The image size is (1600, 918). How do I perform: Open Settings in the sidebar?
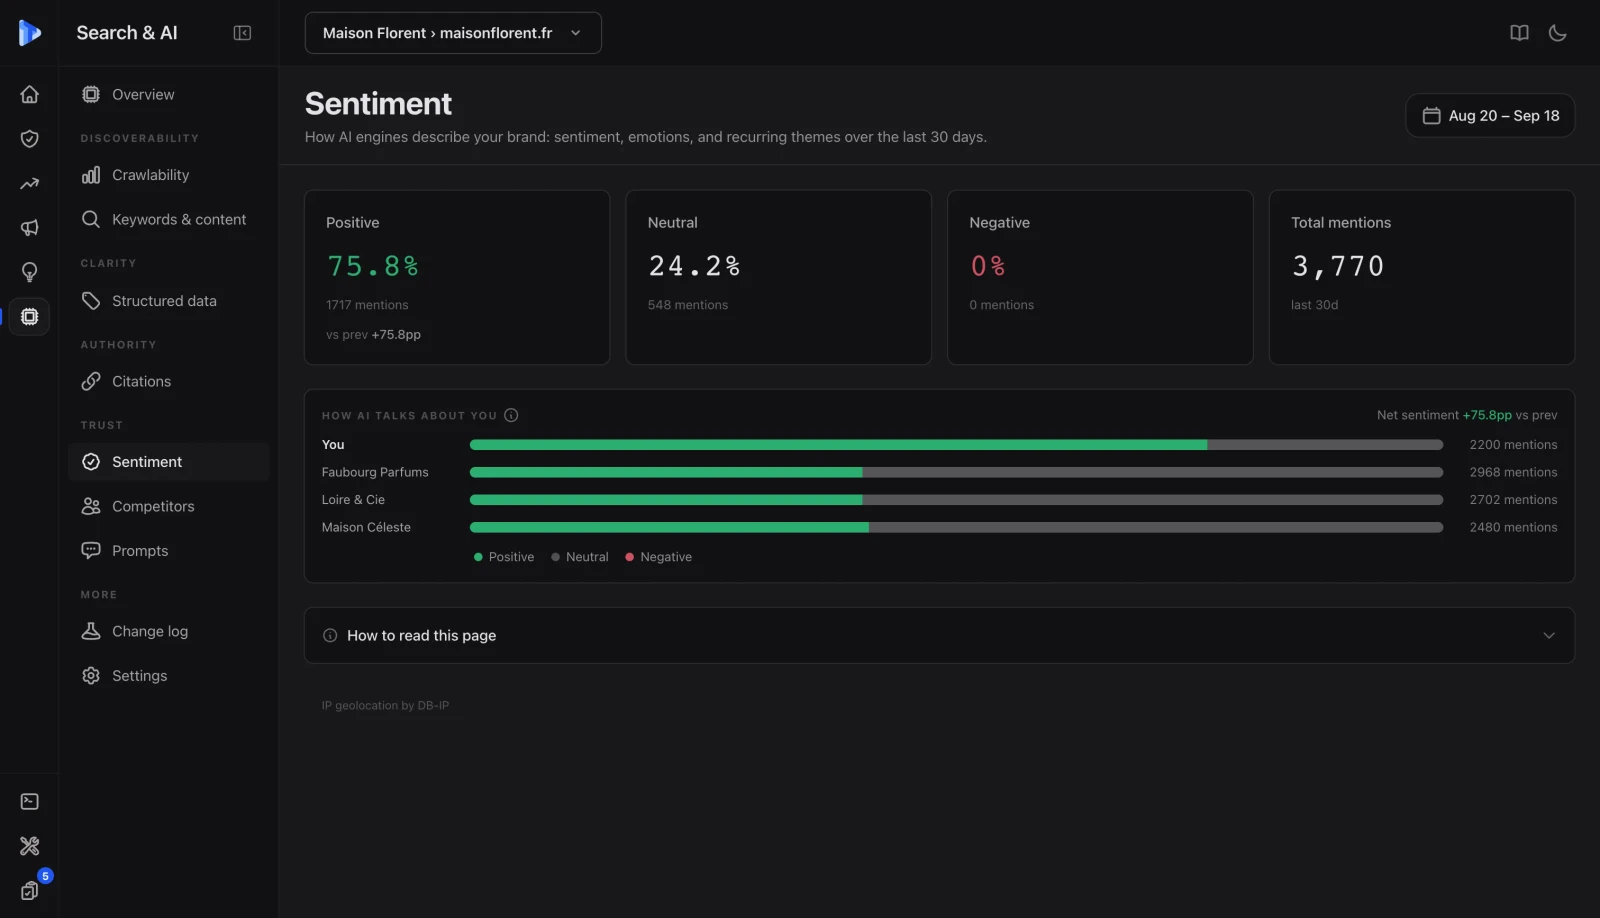[169, 676]
